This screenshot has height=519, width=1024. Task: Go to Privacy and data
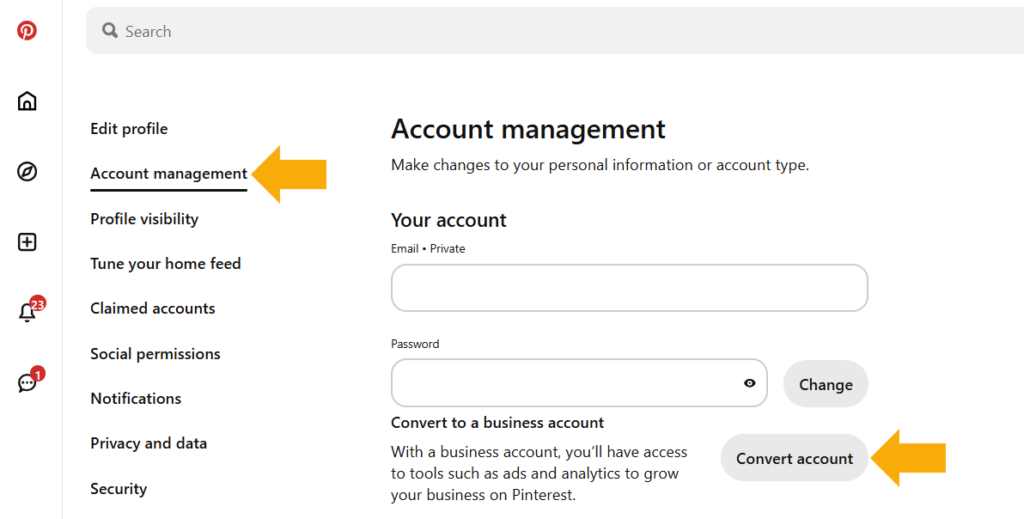149,443
